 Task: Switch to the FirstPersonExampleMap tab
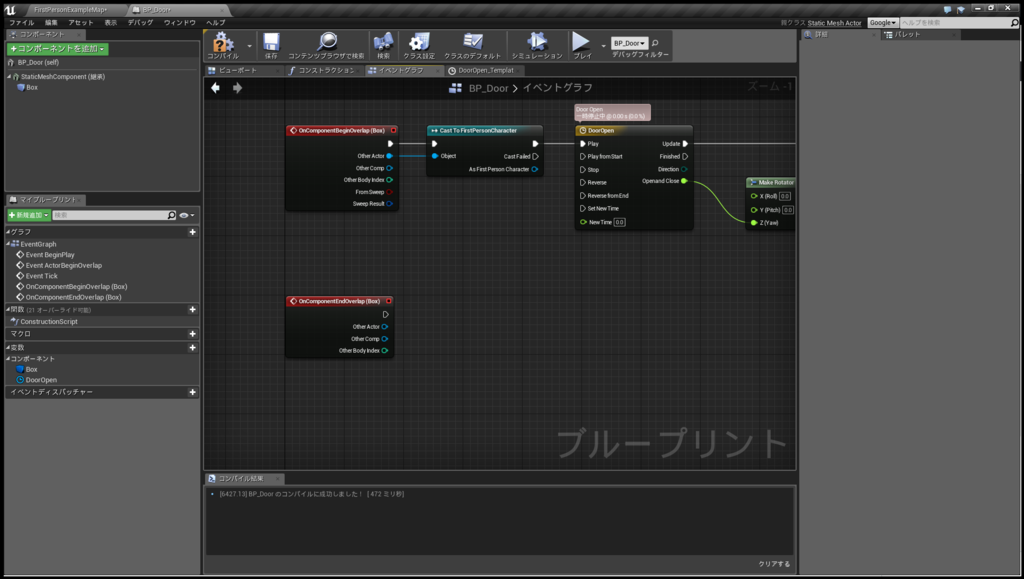(71, 10)
